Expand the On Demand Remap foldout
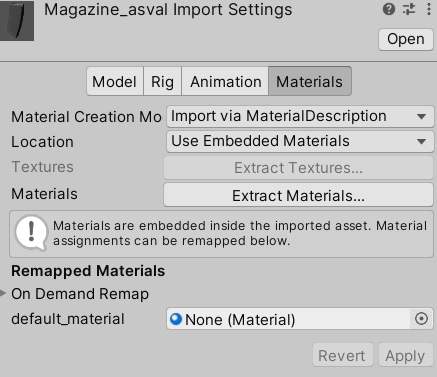The image size is (437, 377). click(3, 294)
